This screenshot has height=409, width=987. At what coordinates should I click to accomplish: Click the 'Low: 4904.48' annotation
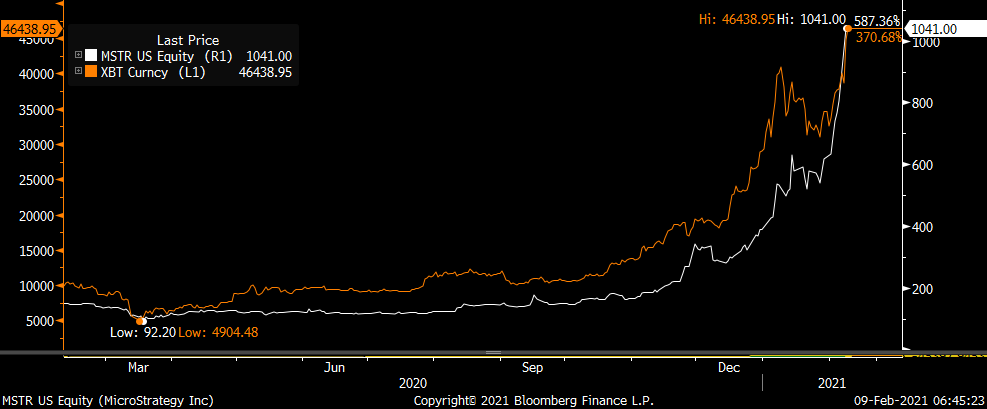[x=218, y=332]
